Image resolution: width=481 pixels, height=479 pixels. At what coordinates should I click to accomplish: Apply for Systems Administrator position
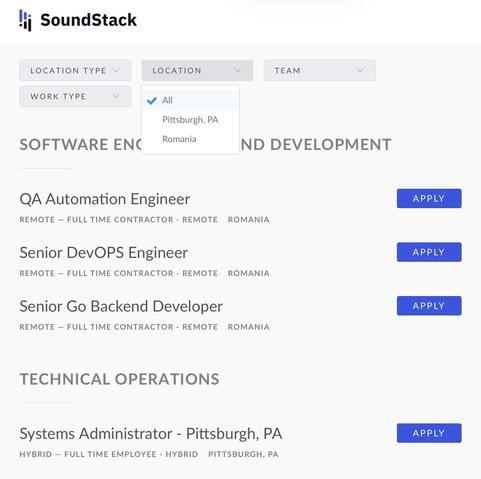[x=429, y=433]
